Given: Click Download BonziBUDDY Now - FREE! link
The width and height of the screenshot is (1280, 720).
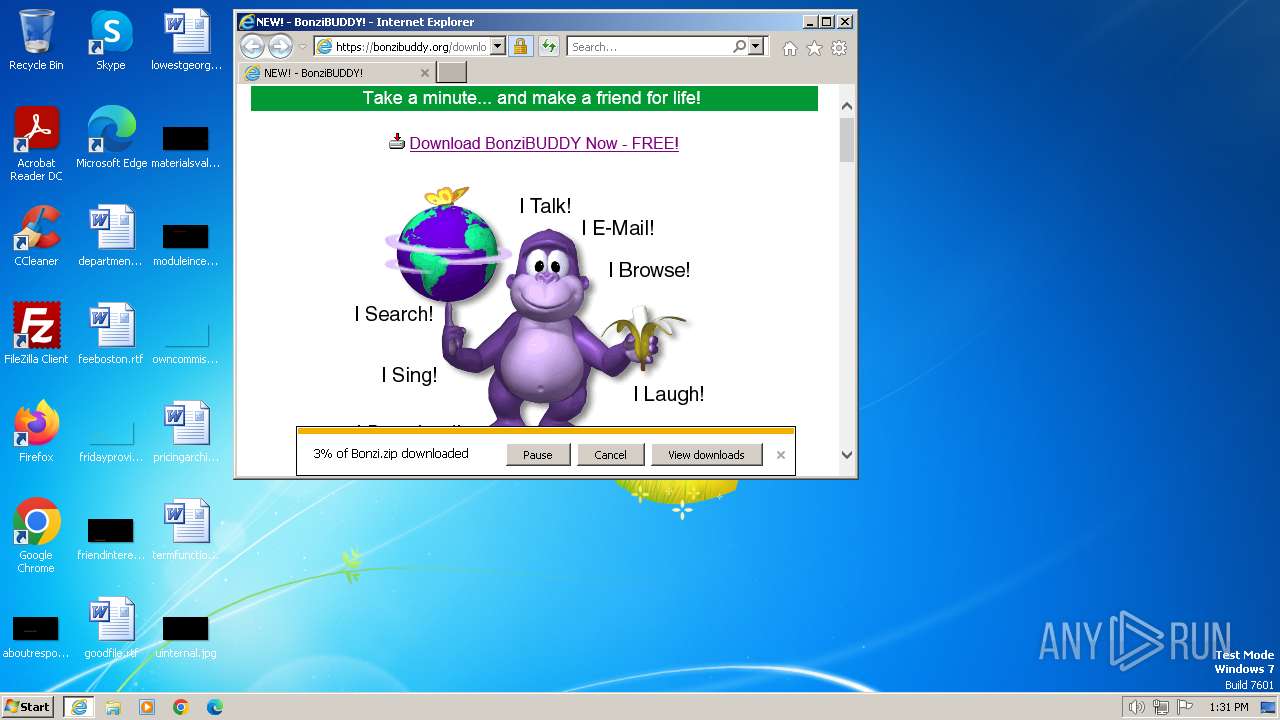Looking at the screenshot, I should tap(544, 143).
